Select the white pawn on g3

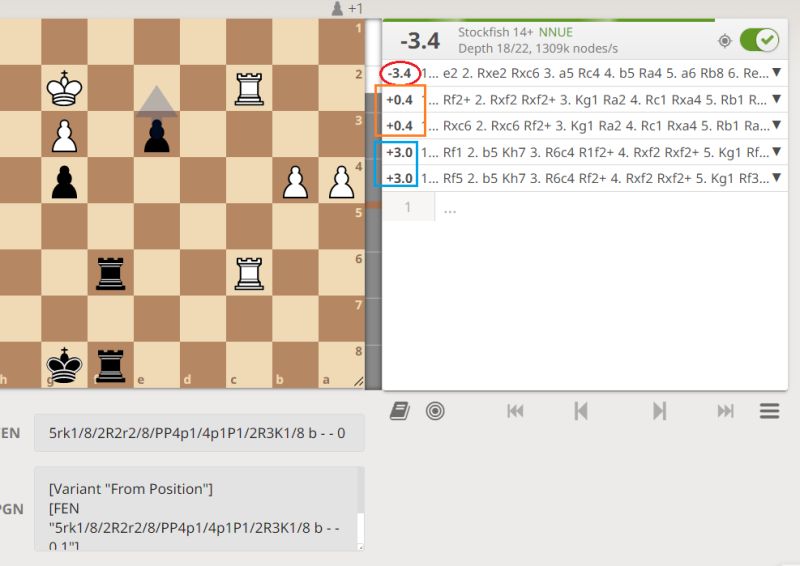click(64, 136)
